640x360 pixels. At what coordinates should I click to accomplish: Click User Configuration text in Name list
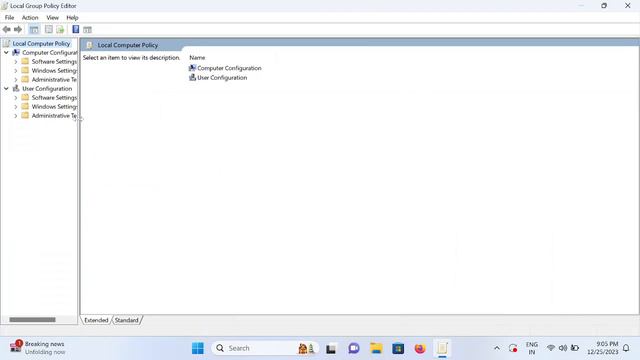click(x=222, y=78)
